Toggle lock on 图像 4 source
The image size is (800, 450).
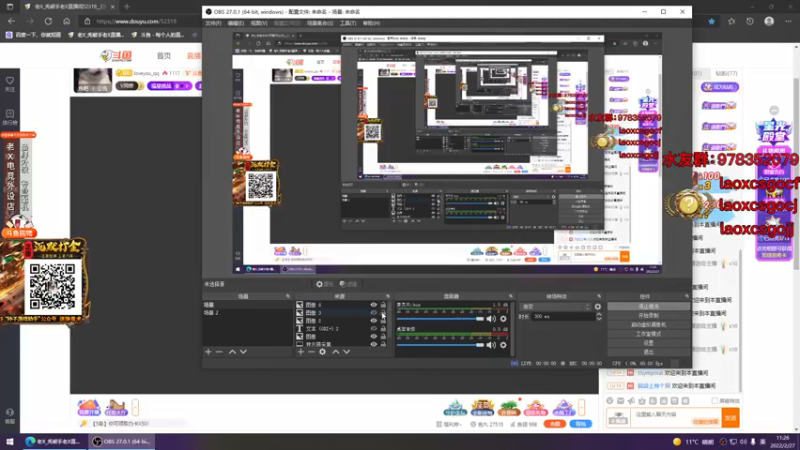[x=383, y=305]
